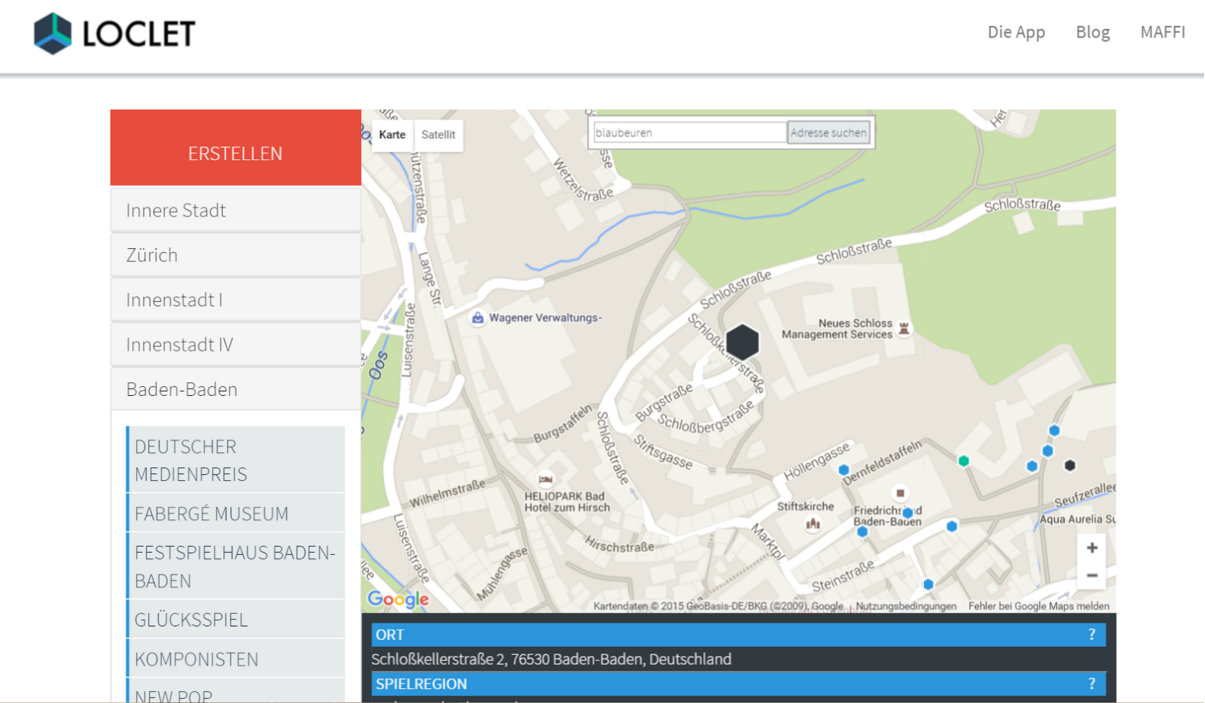Click the address text Schloßkellerstraße 2, 76530 Baden-Baden
The width and height of the screenshot is (1205, 703).
coord(551,659)
